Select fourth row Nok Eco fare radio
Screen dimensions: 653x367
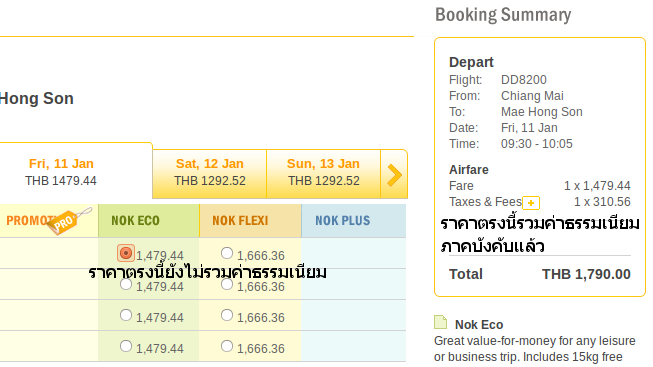tap(126, 346)
